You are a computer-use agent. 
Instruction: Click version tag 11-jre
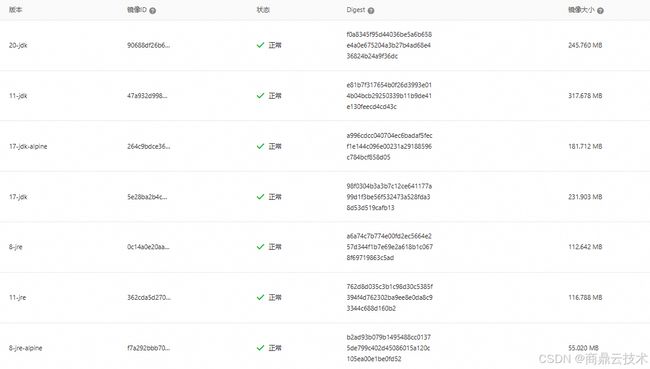coord(17,298)
